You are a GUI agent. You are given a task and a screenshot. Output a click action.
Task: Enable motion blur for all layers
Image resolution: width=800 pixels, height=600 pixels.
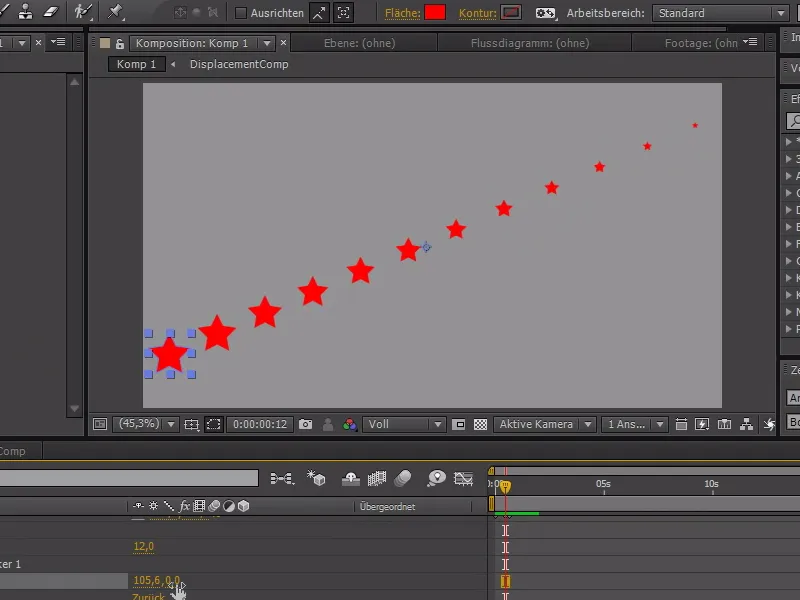(x=403, y=478)
